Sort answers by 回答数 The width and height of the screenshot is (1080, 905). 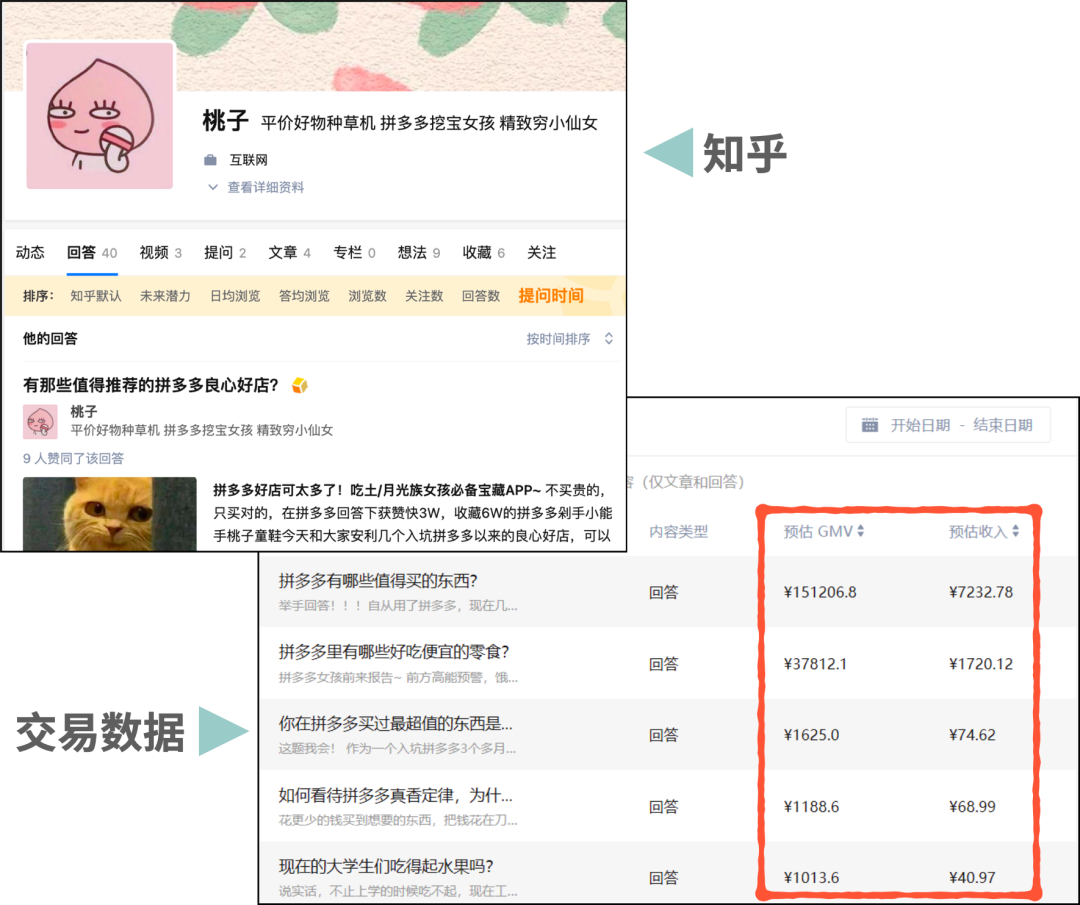click(x=481, y=296)
